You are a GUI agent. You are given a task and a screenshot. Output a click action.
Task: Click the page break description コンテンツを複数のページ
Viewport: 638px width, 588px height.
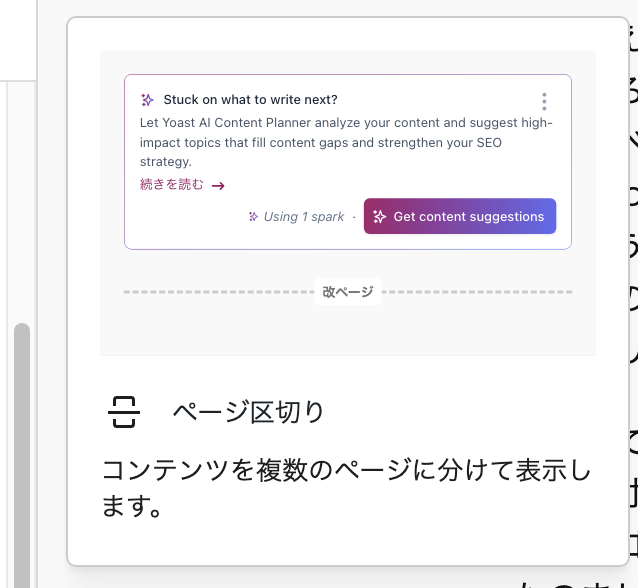point(346,488)
